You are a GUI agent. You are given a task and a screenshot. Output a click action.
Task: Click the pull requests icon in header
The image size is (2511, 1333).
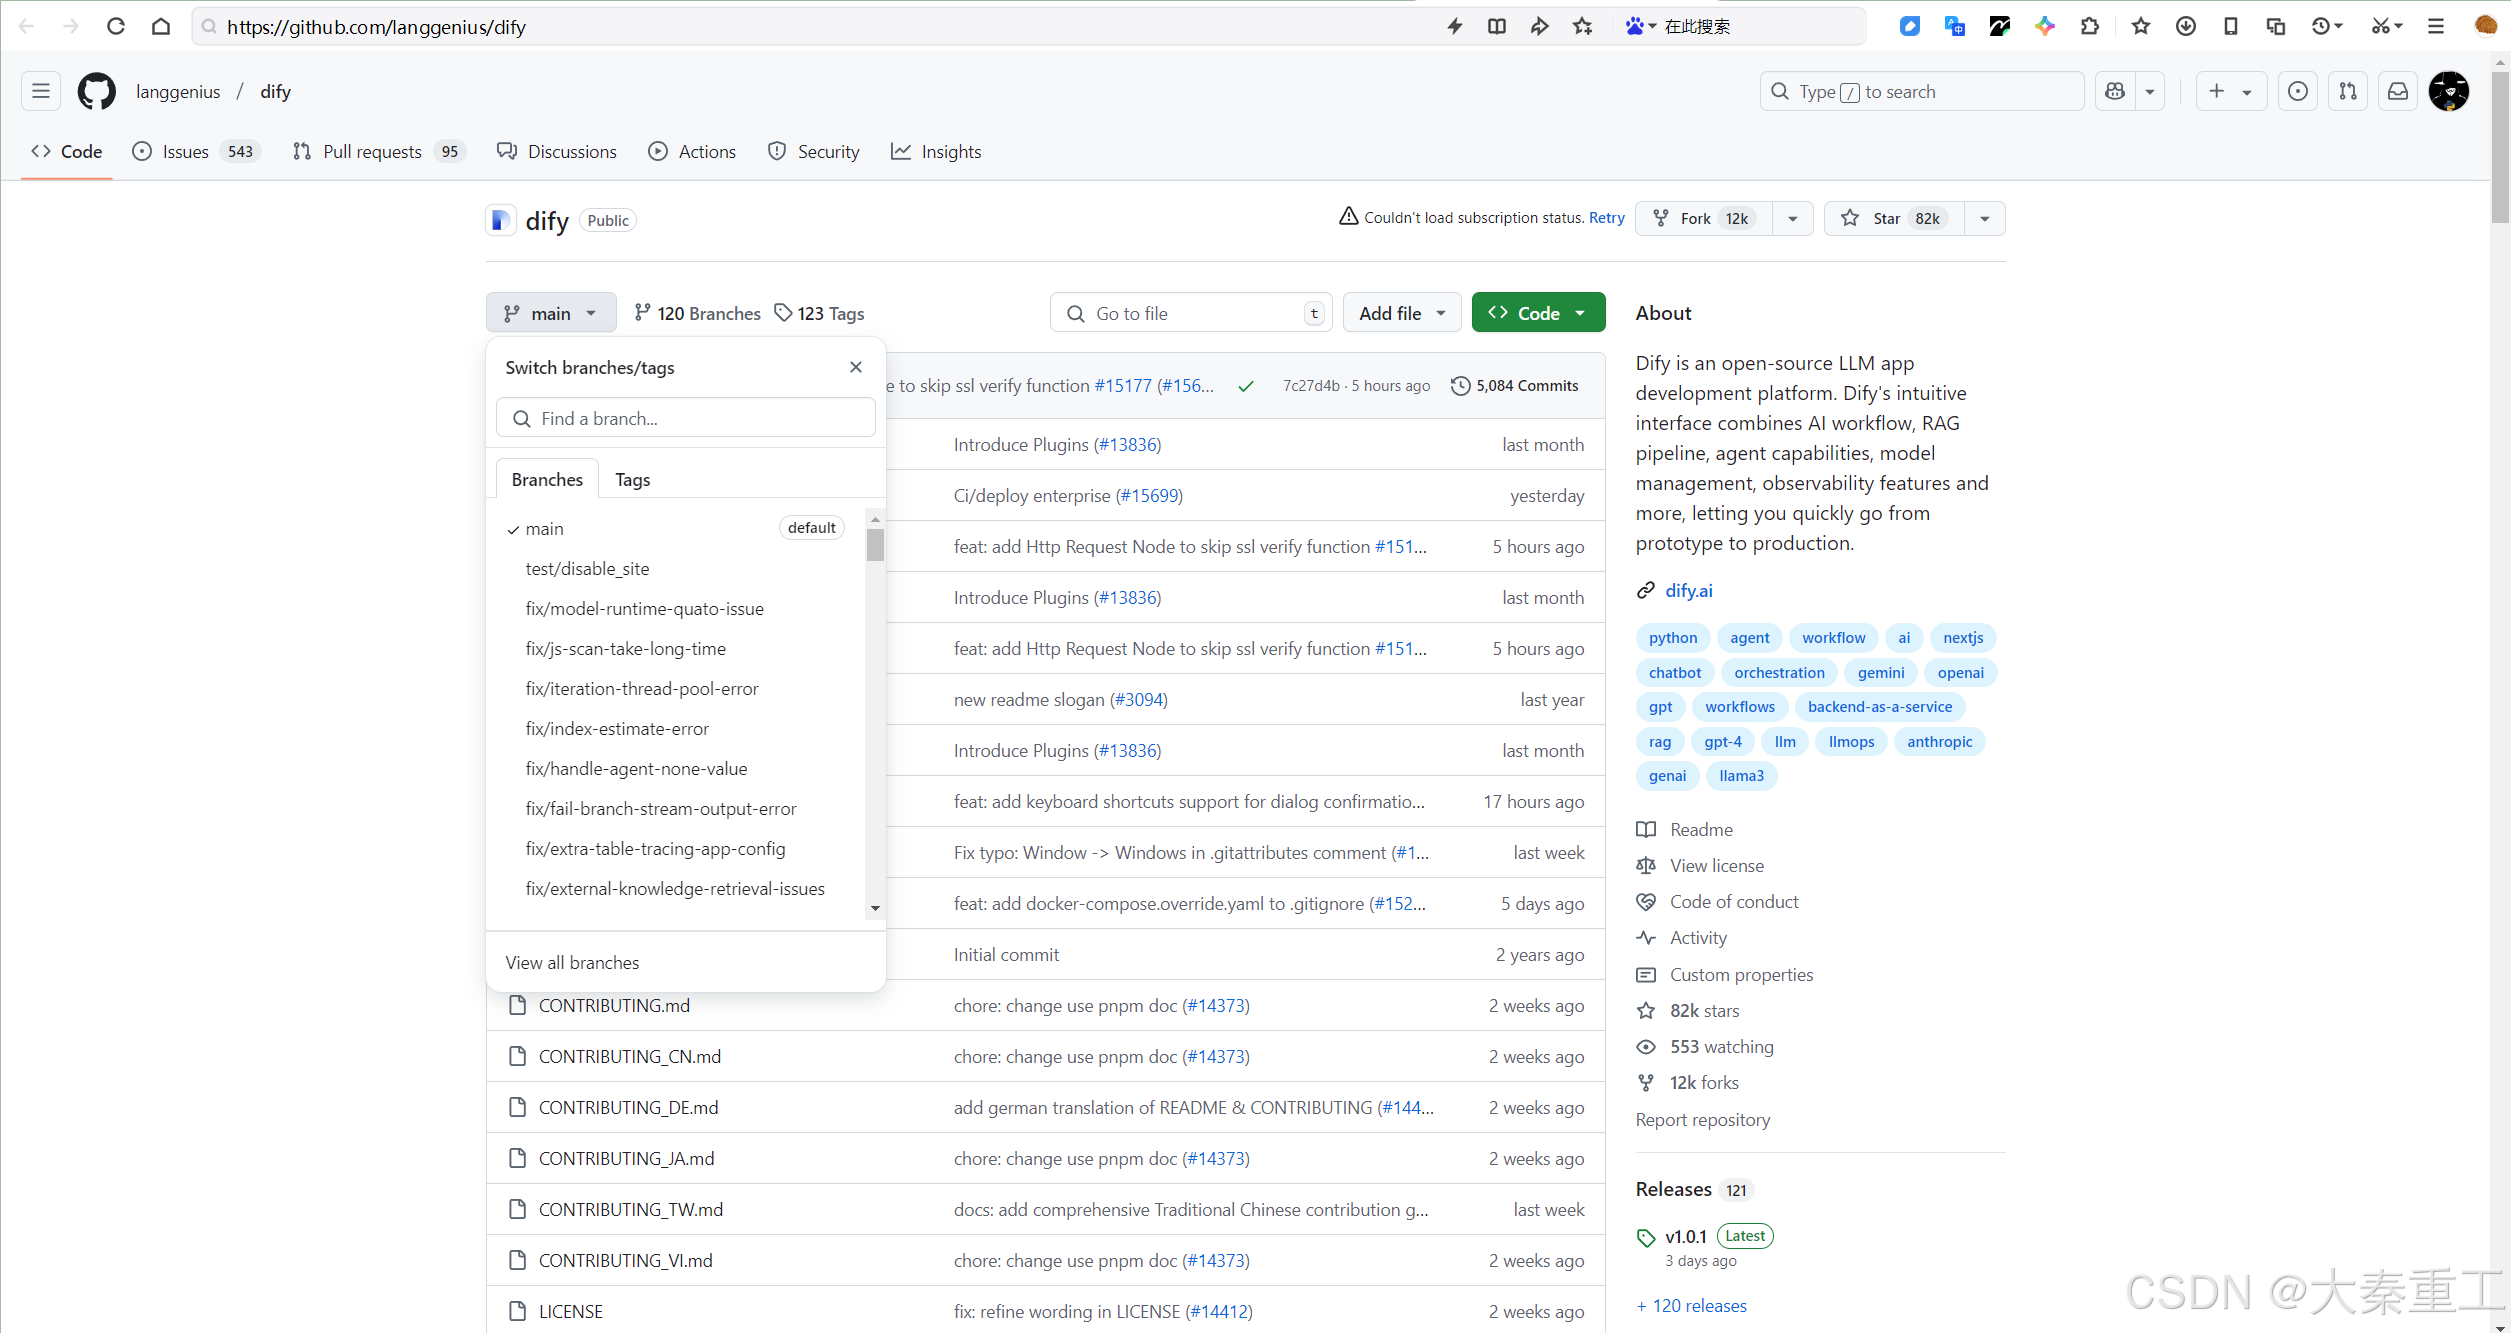pos(2347,92)
